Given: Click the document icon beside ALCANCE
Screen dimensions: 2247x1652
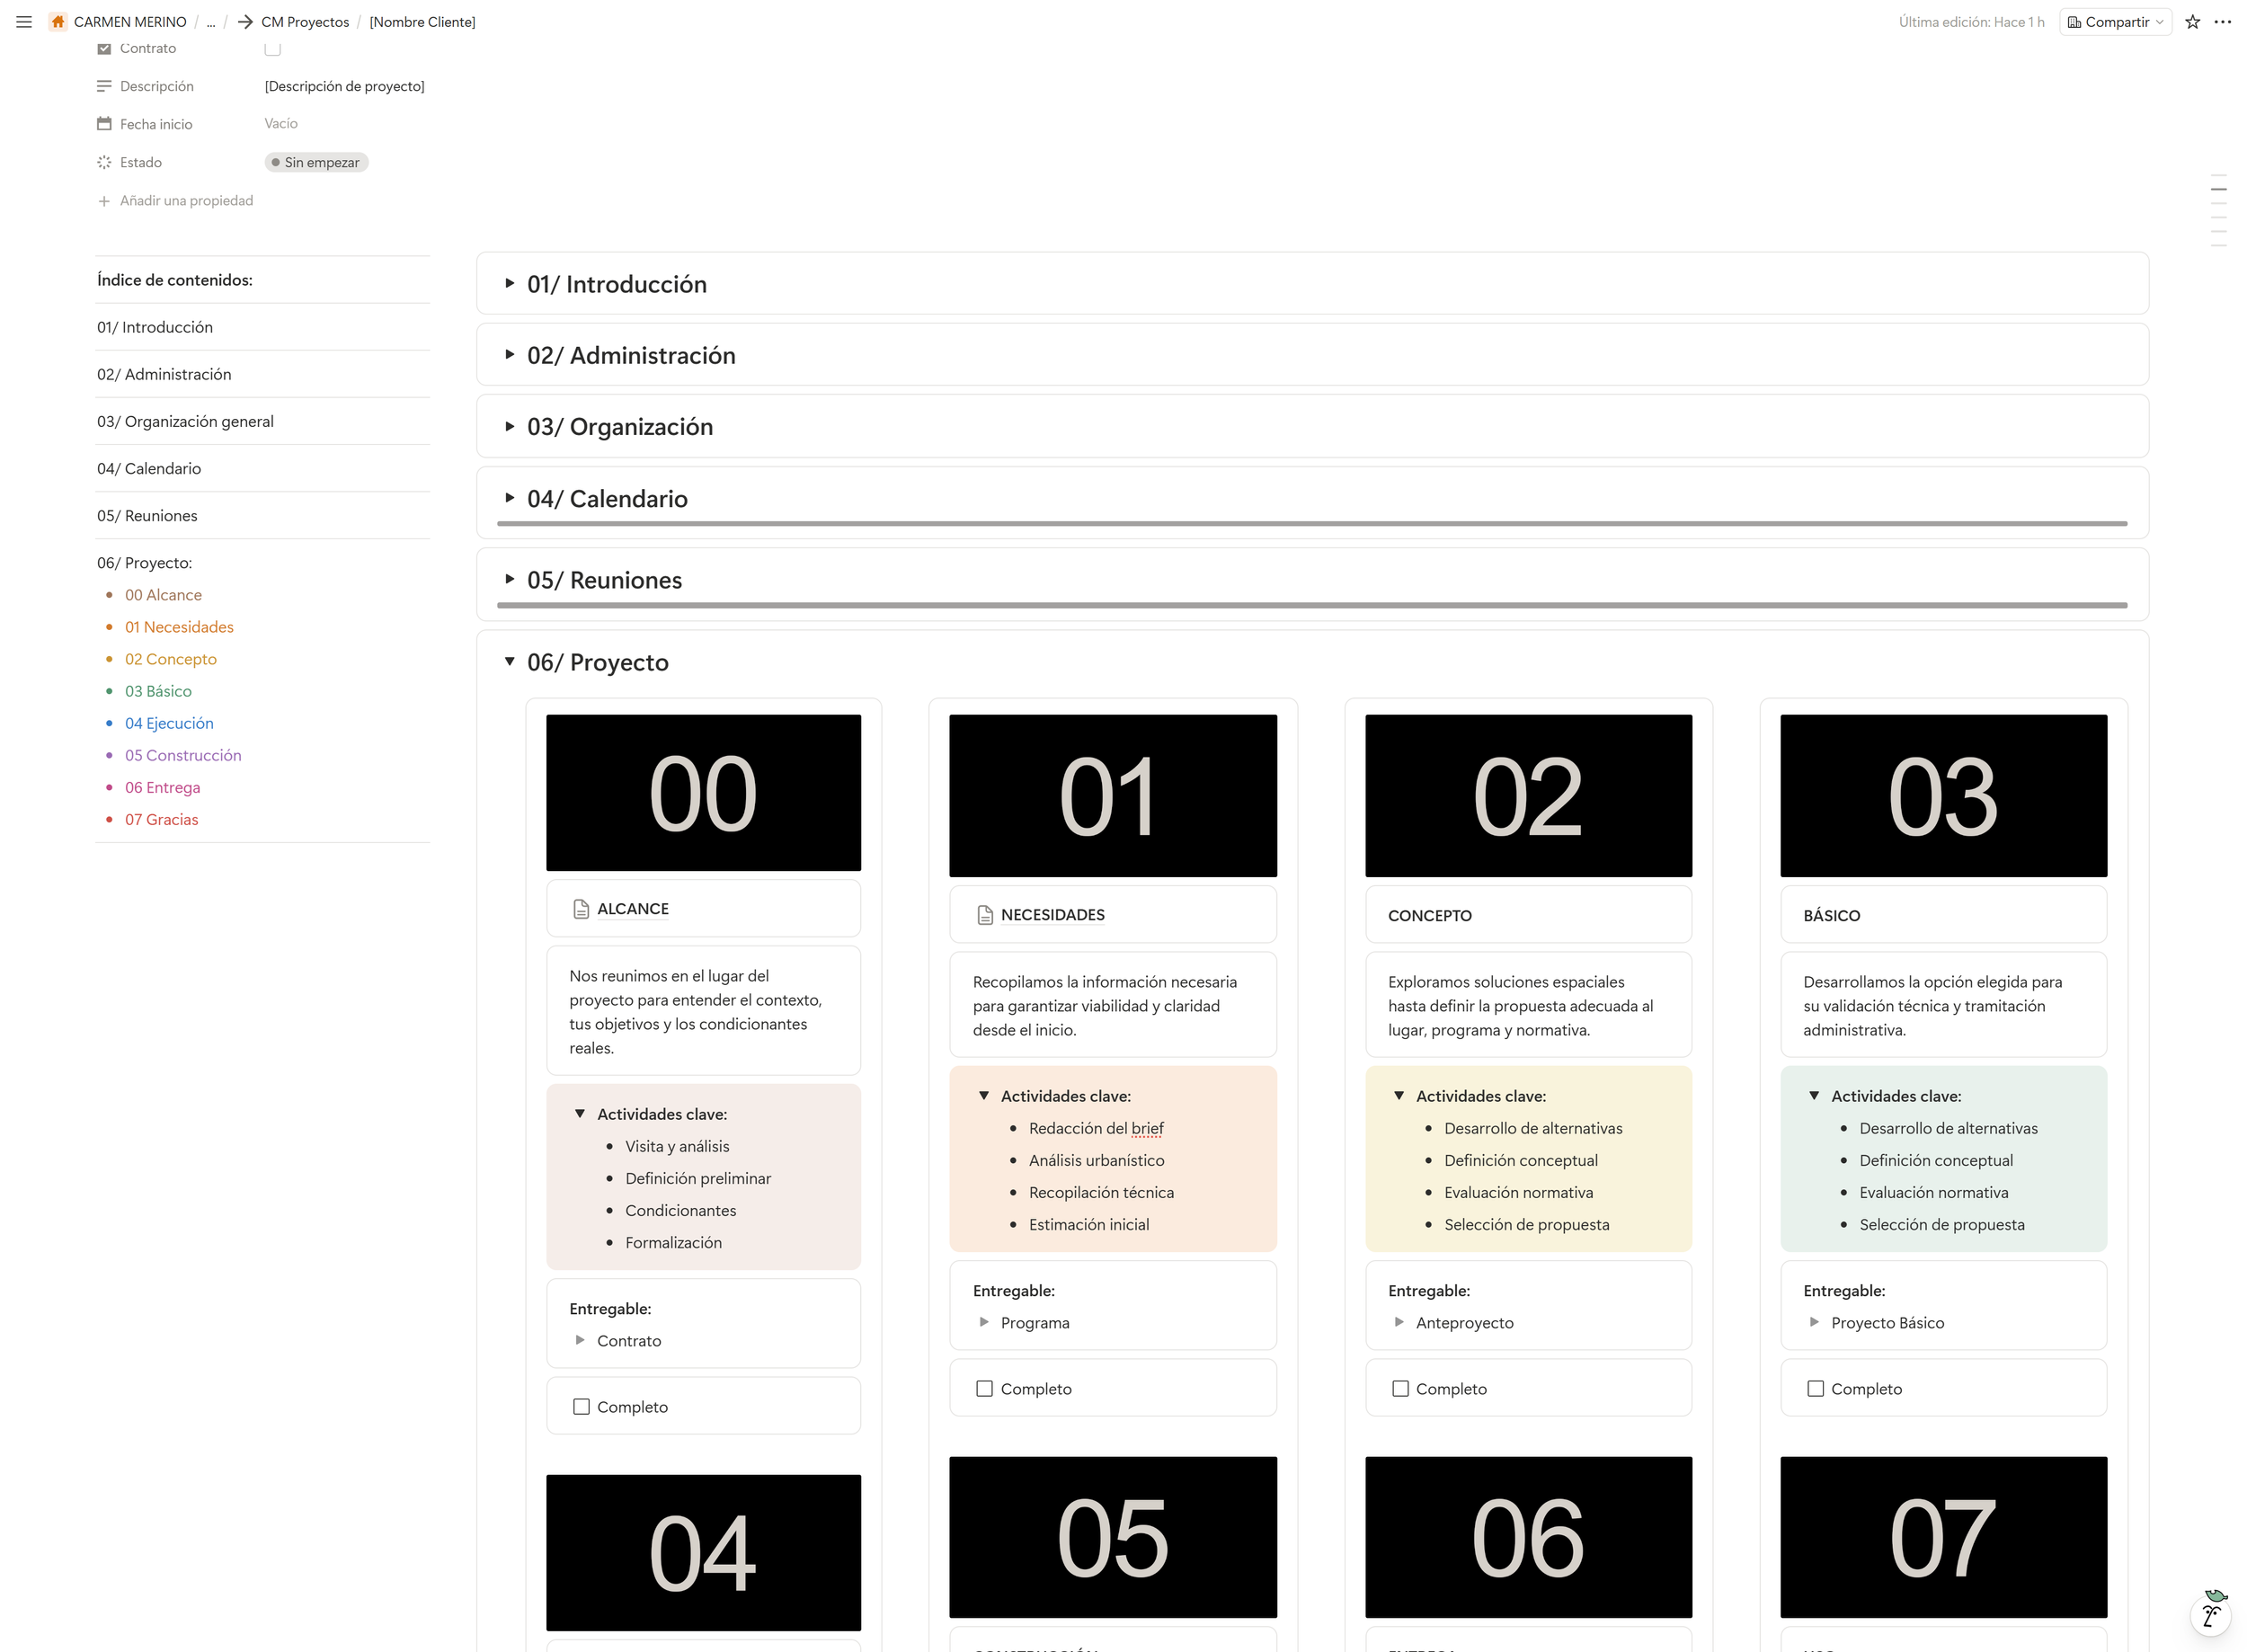Looking at the screenshot, I should (580, 908).
